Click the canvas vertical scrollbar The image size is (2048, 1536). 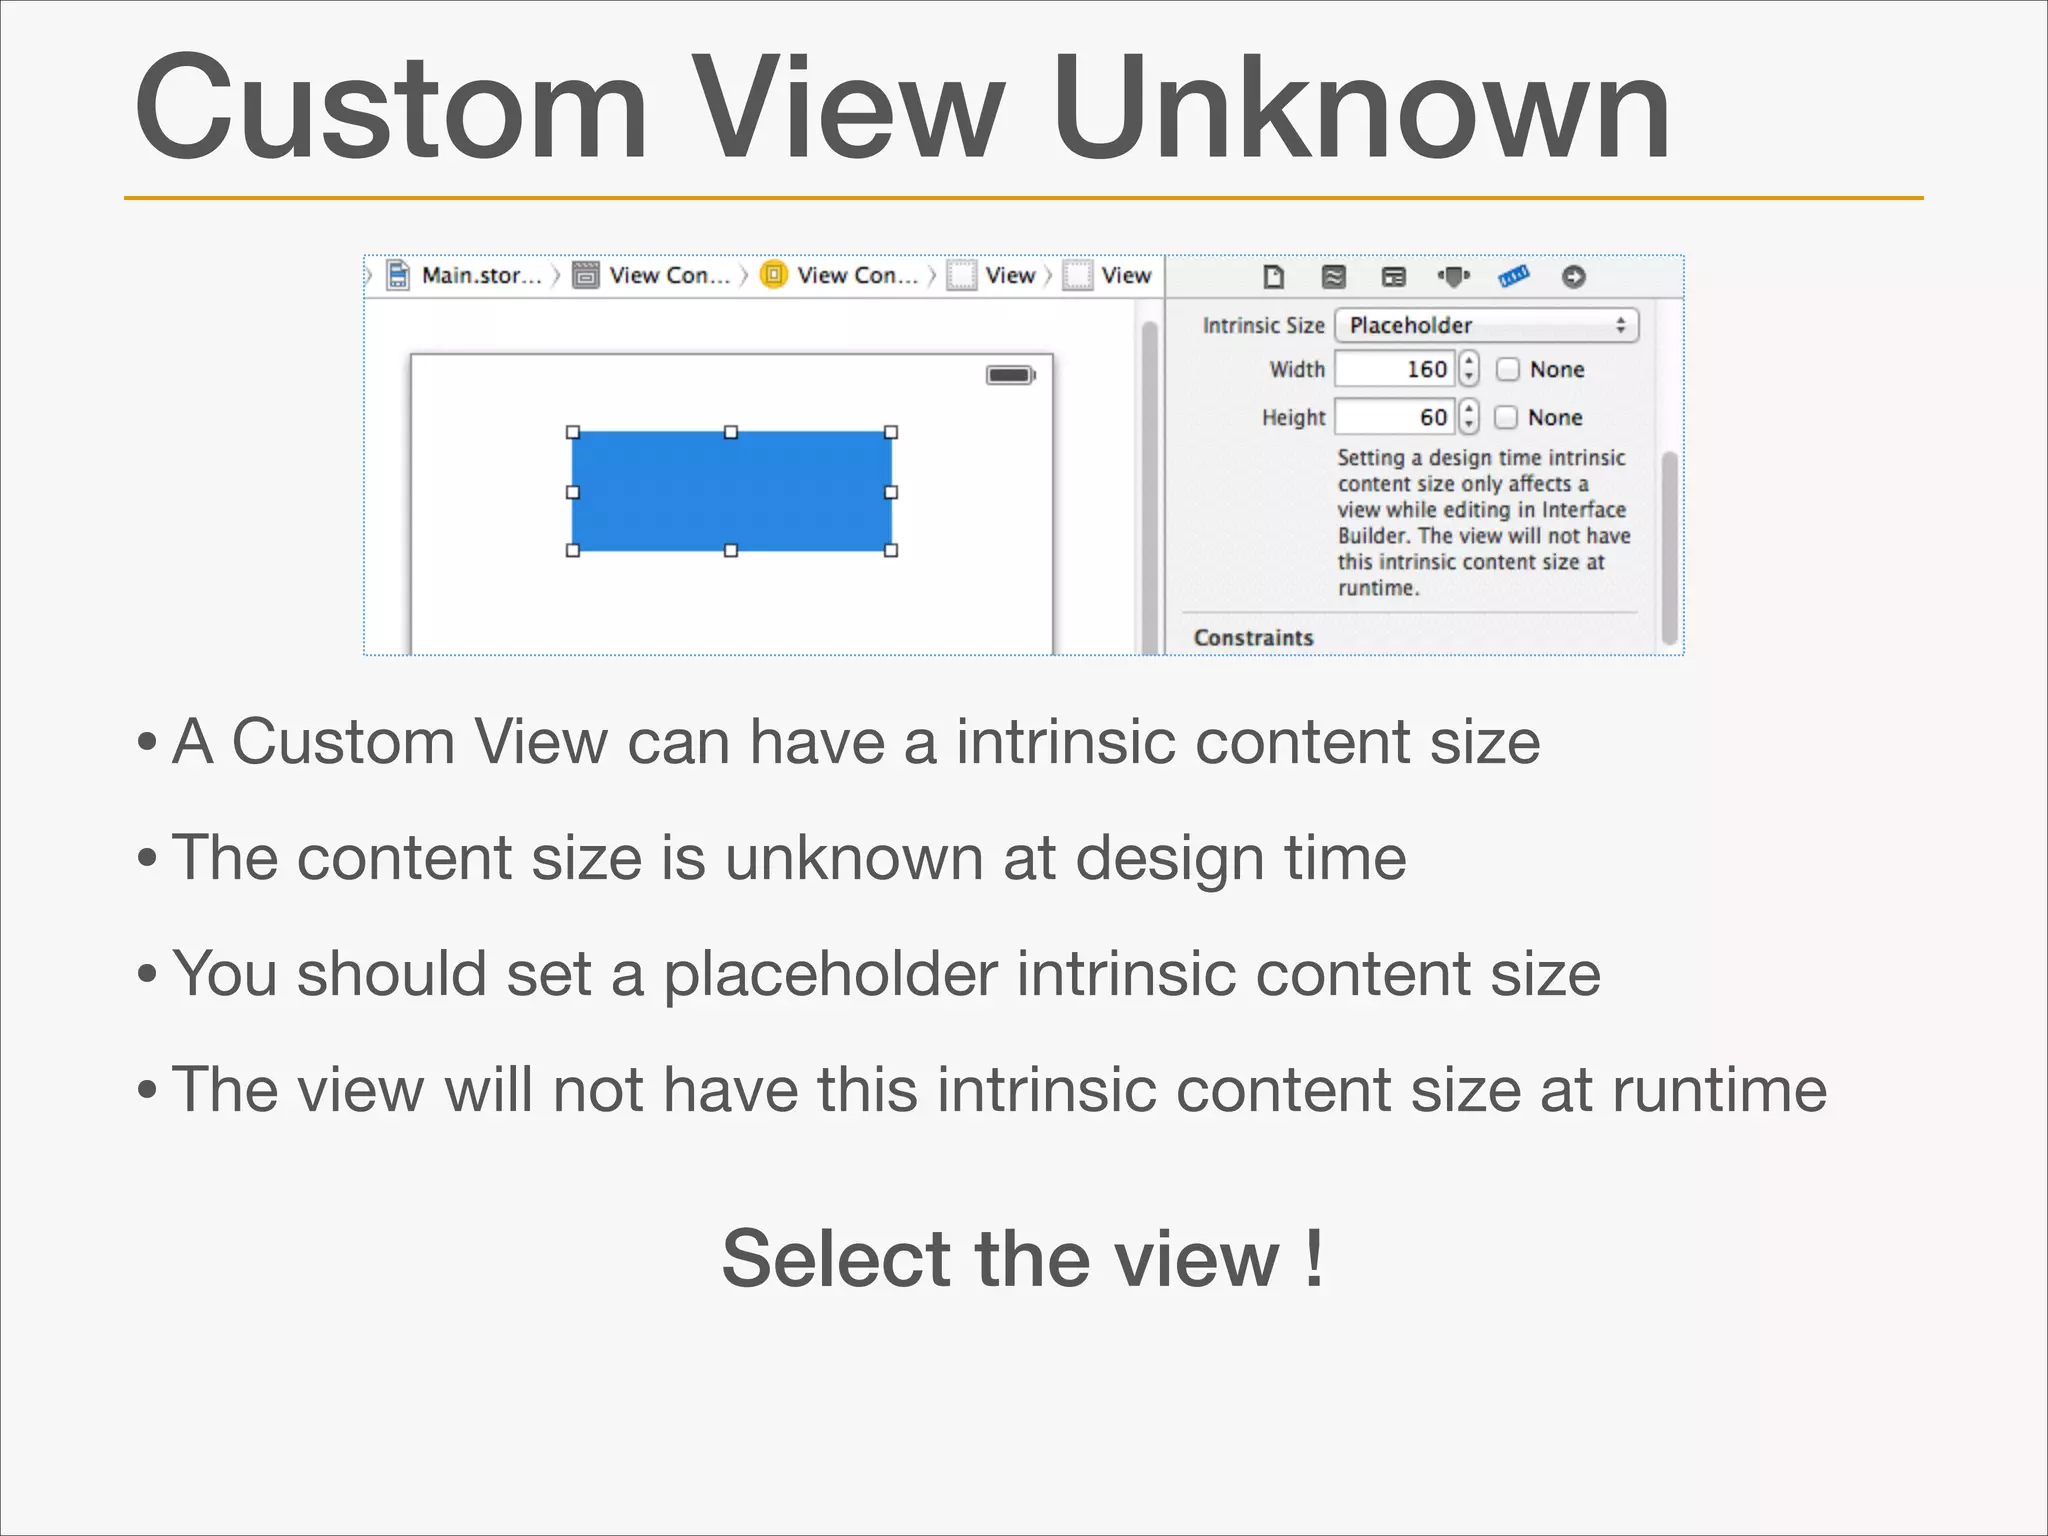[x=1150, y=486]
